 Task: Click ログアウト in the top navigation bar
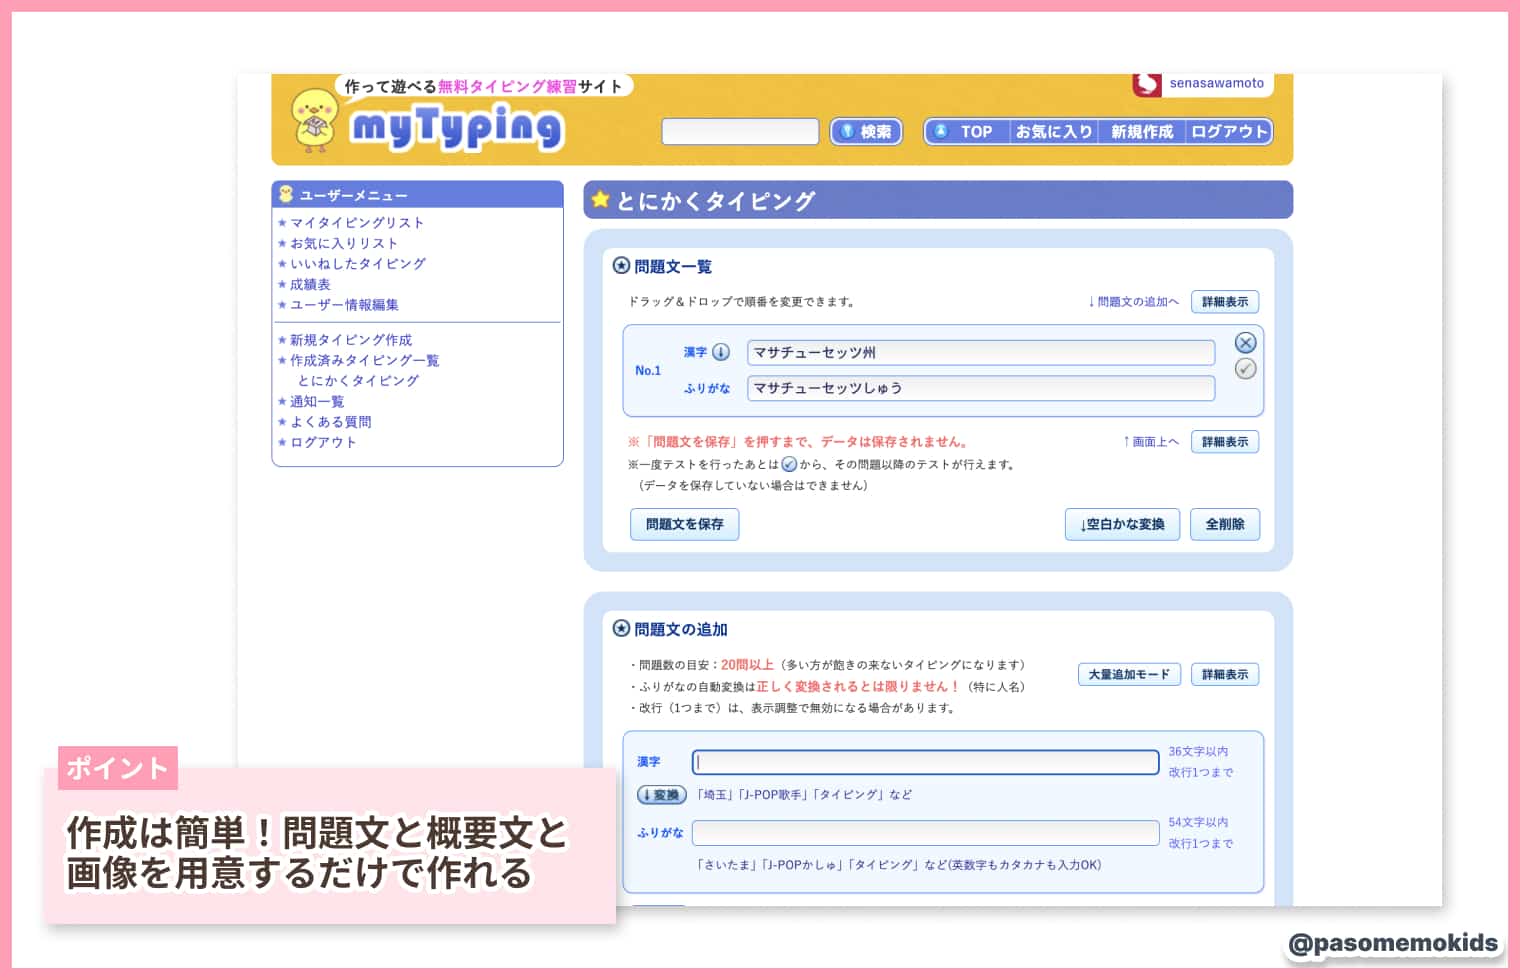[x=1229, y=131]
